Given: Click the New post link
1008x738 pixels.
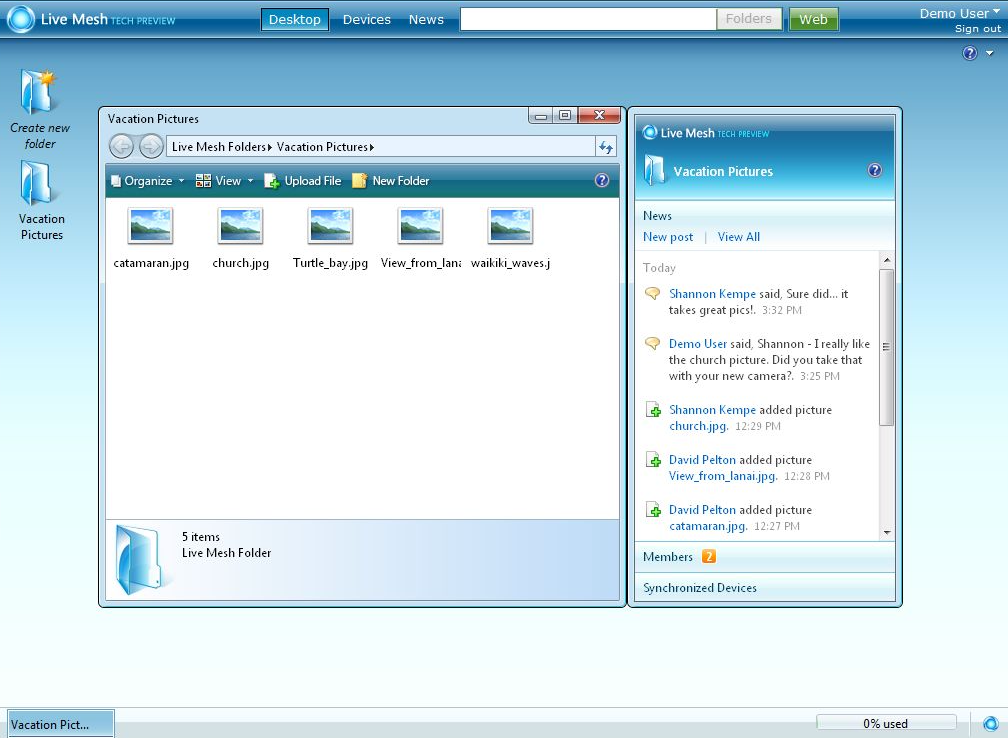Looking at the screenshot, I should point(668,237).
